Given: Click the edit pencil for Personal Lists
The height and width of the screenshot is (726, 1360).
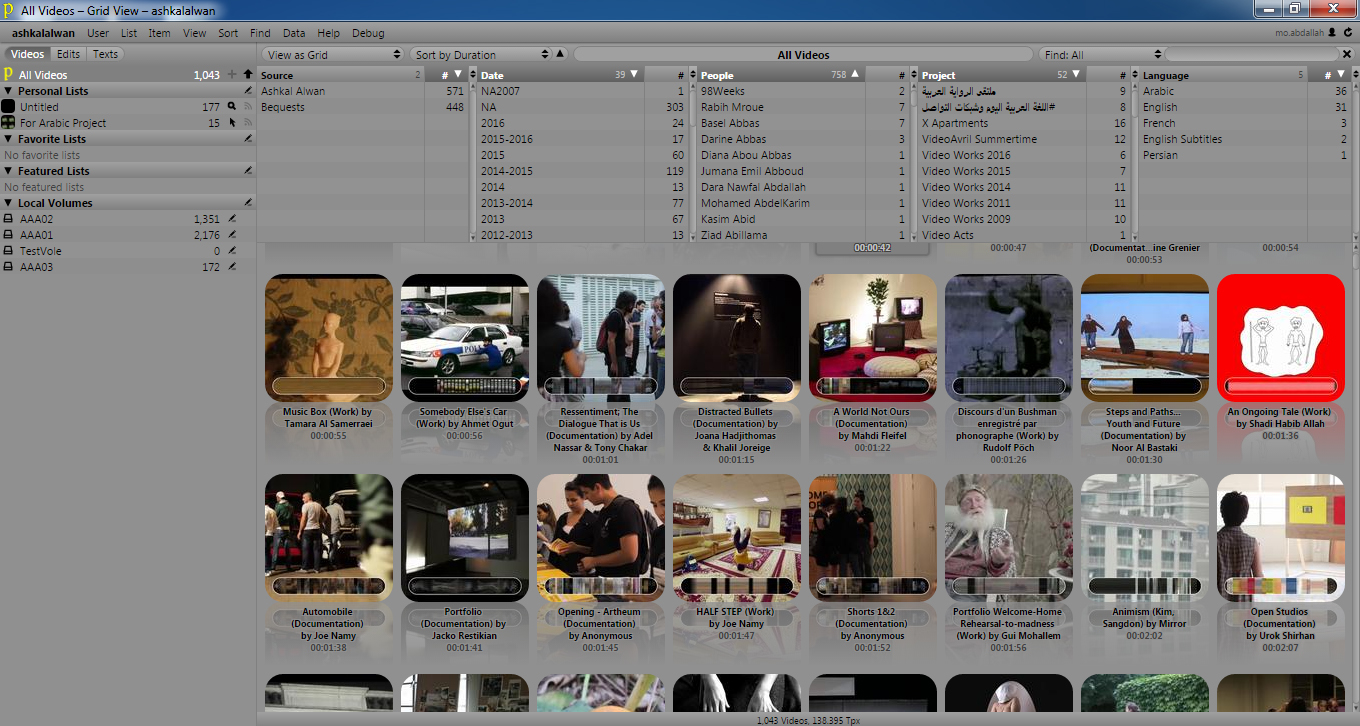Looking at the screenshot, I should click(x=248, y=91).
